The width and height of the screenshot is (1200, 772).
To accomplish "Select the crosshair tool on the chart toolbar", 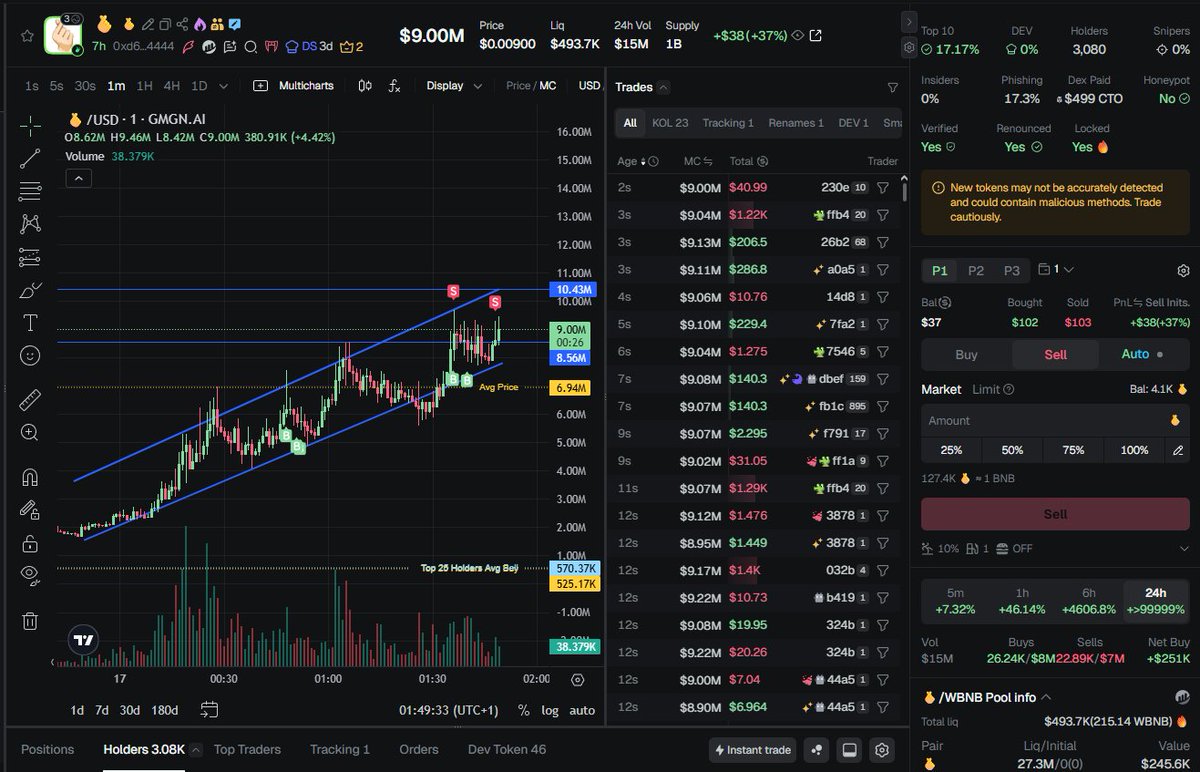I will coord(29,128).
